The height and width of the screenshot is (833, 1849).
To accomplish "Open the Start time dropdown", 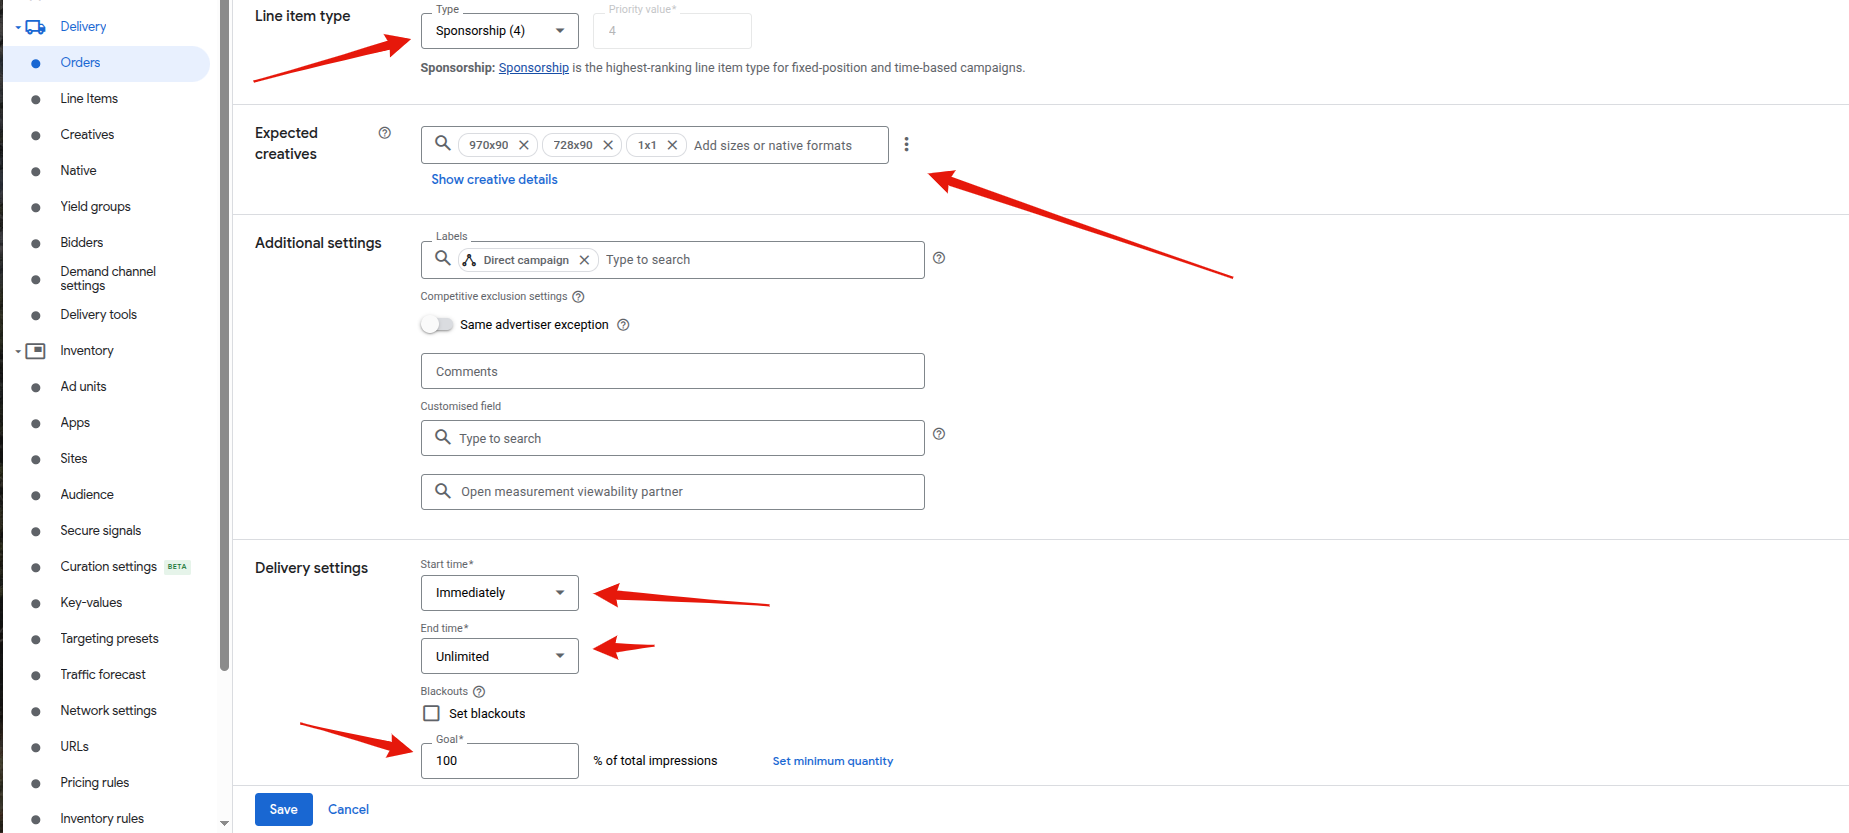I will [499, 593].
